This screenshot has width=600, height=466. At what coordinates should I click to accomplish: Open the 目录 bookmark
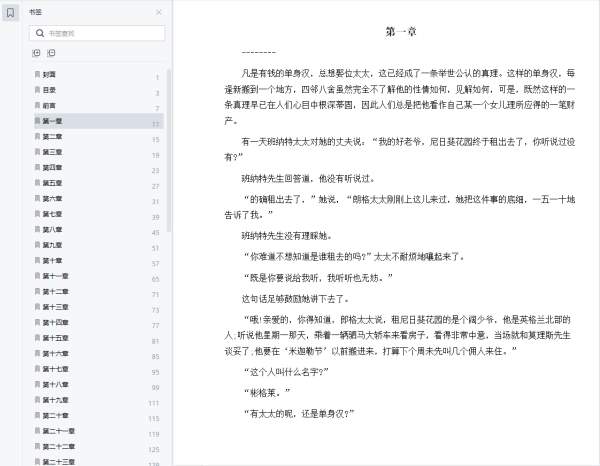click(99, 90)
